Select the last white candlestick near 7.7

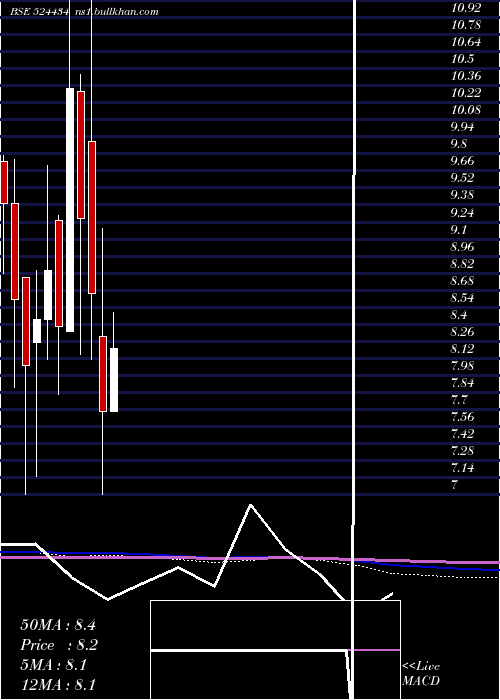pyautogui.click(x=114, y=380)
